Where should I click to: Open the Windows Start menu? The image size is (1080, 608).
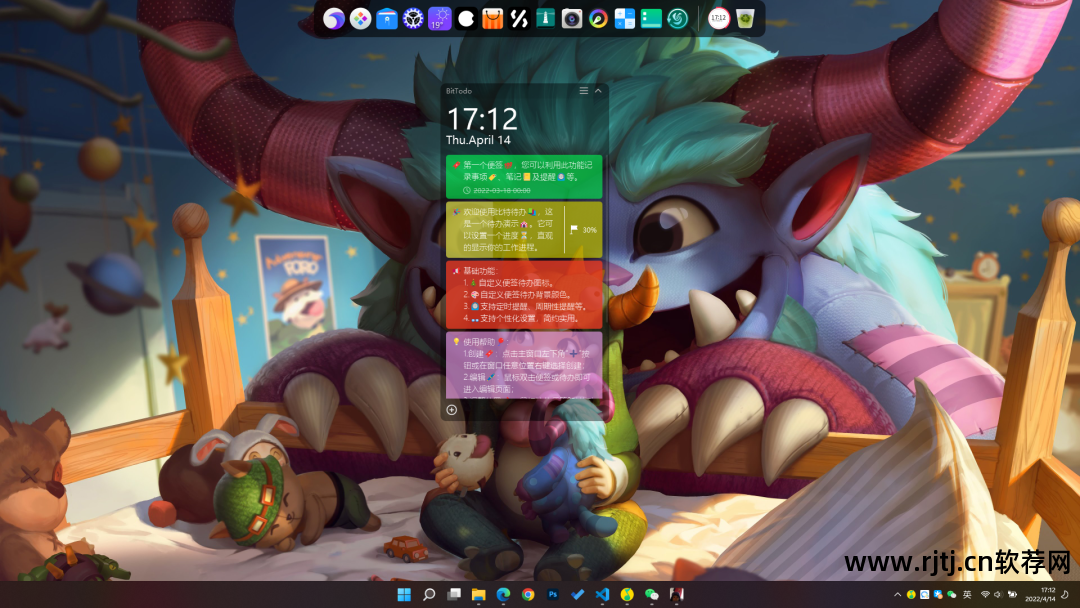click(x=404, y=594)
